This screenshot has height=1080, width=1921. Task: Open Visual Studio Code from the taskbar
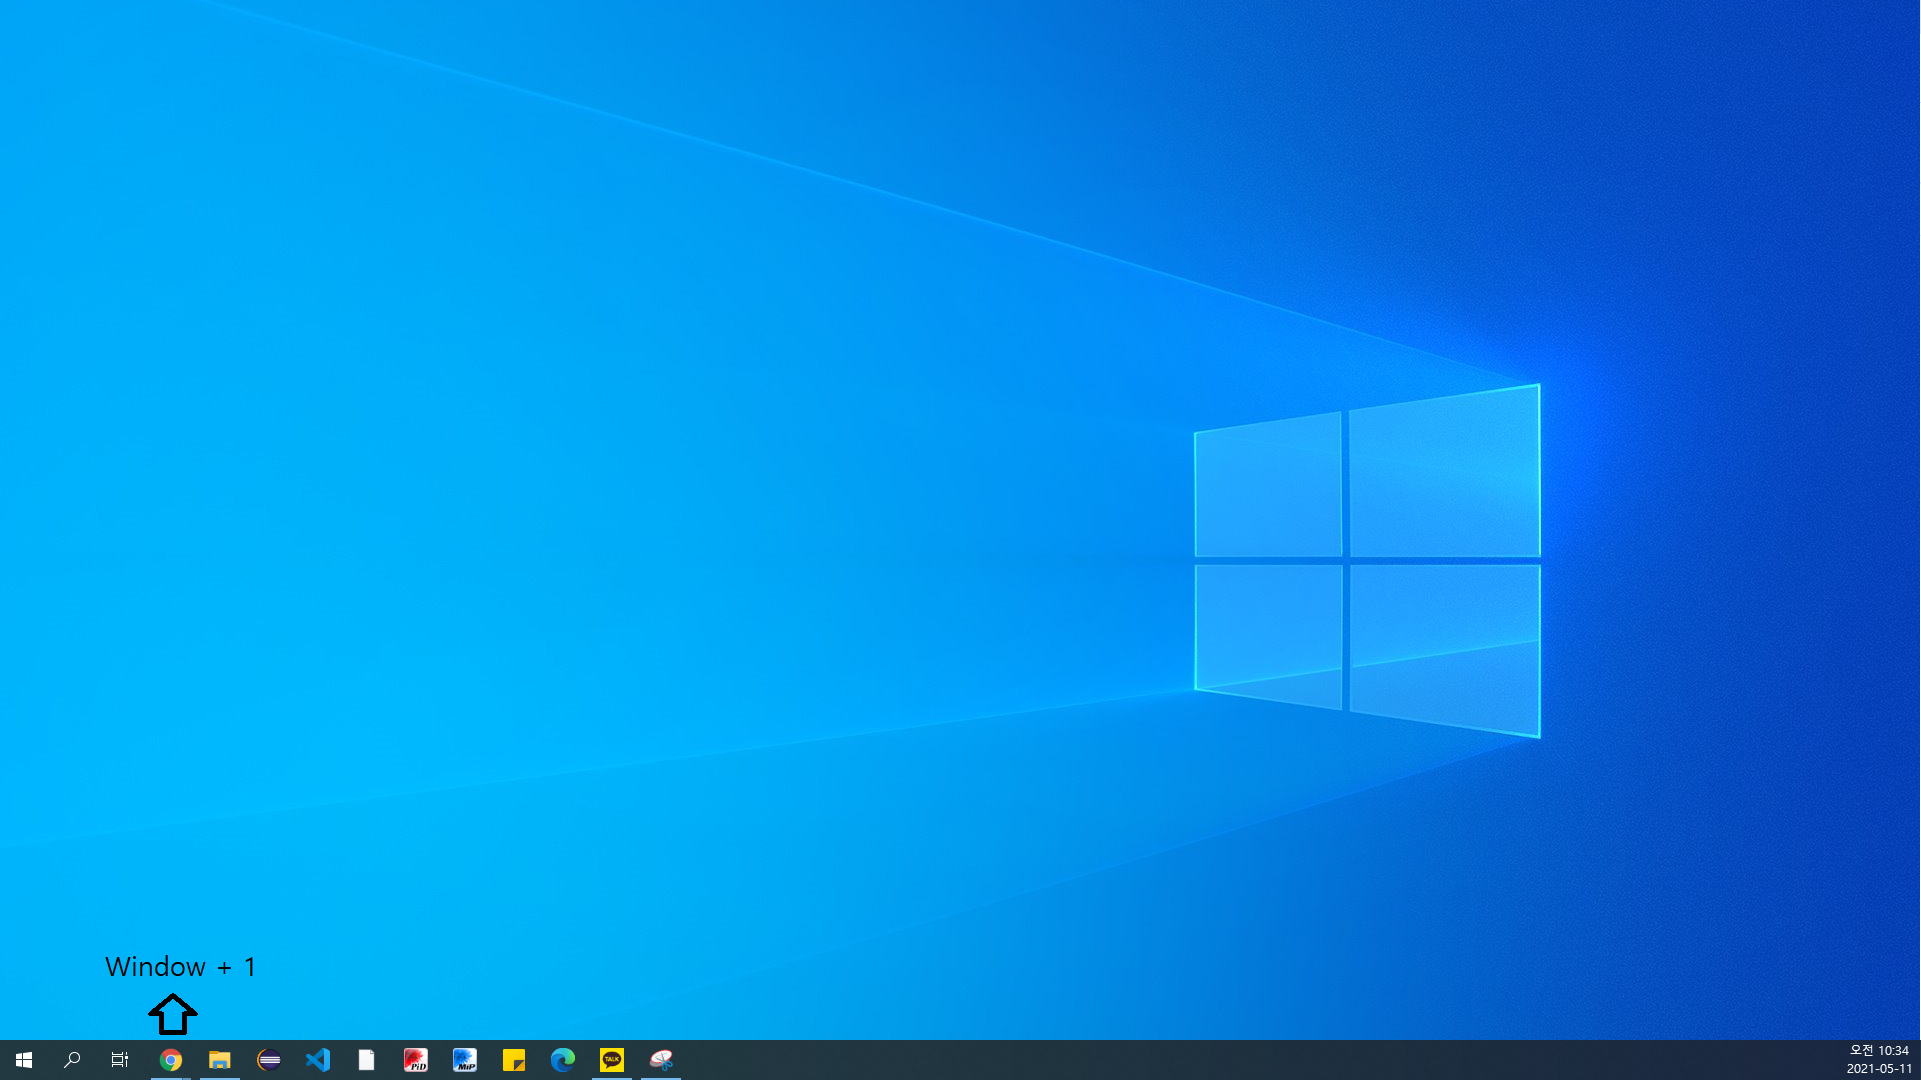pos(318,1060)
